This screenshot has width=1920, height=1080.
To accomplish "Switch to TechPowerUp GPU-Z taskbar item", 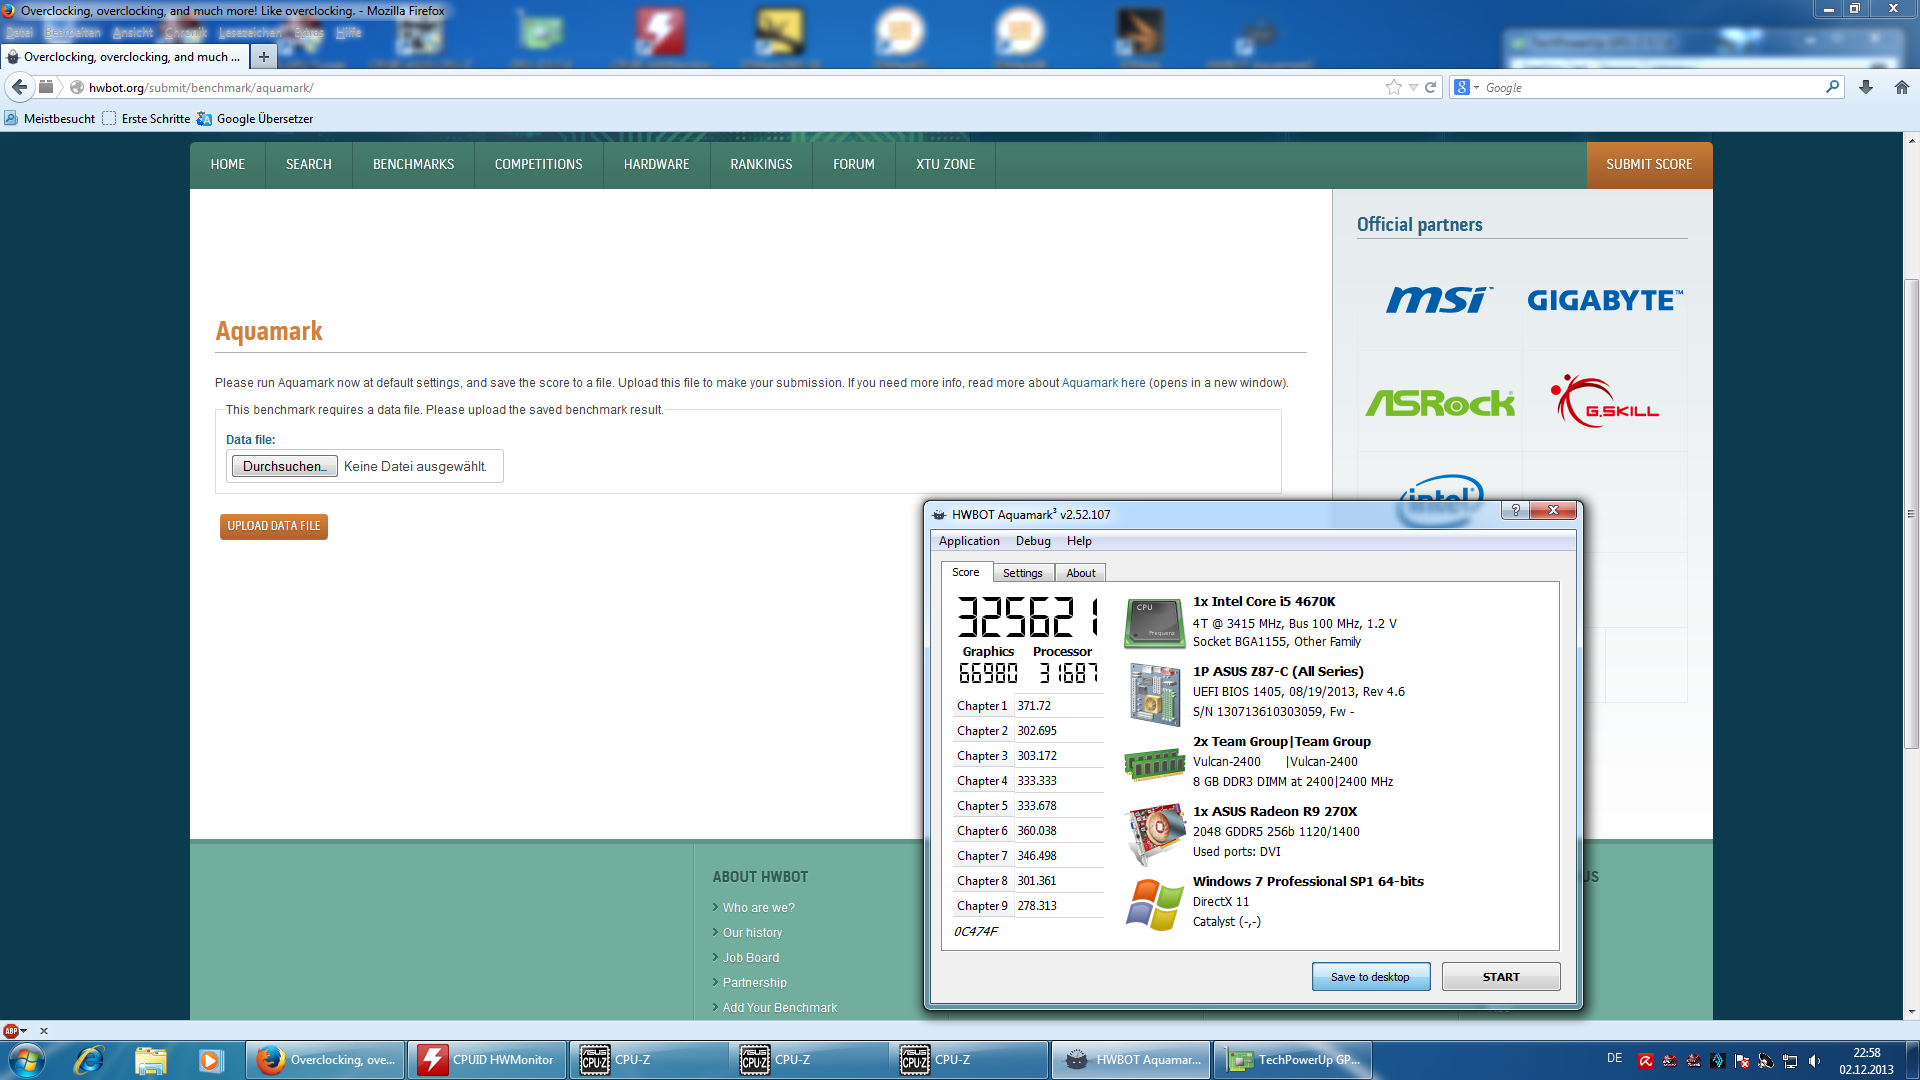I will [1293, 1060].
